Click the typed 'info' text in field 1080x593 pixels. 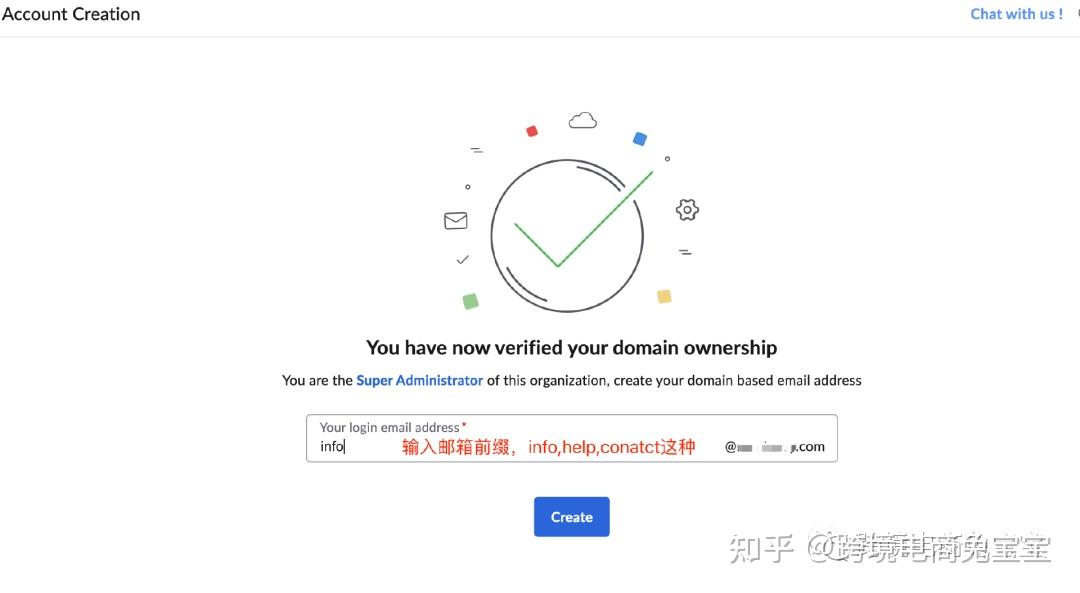pyautogui.click(x=332, y=447)
